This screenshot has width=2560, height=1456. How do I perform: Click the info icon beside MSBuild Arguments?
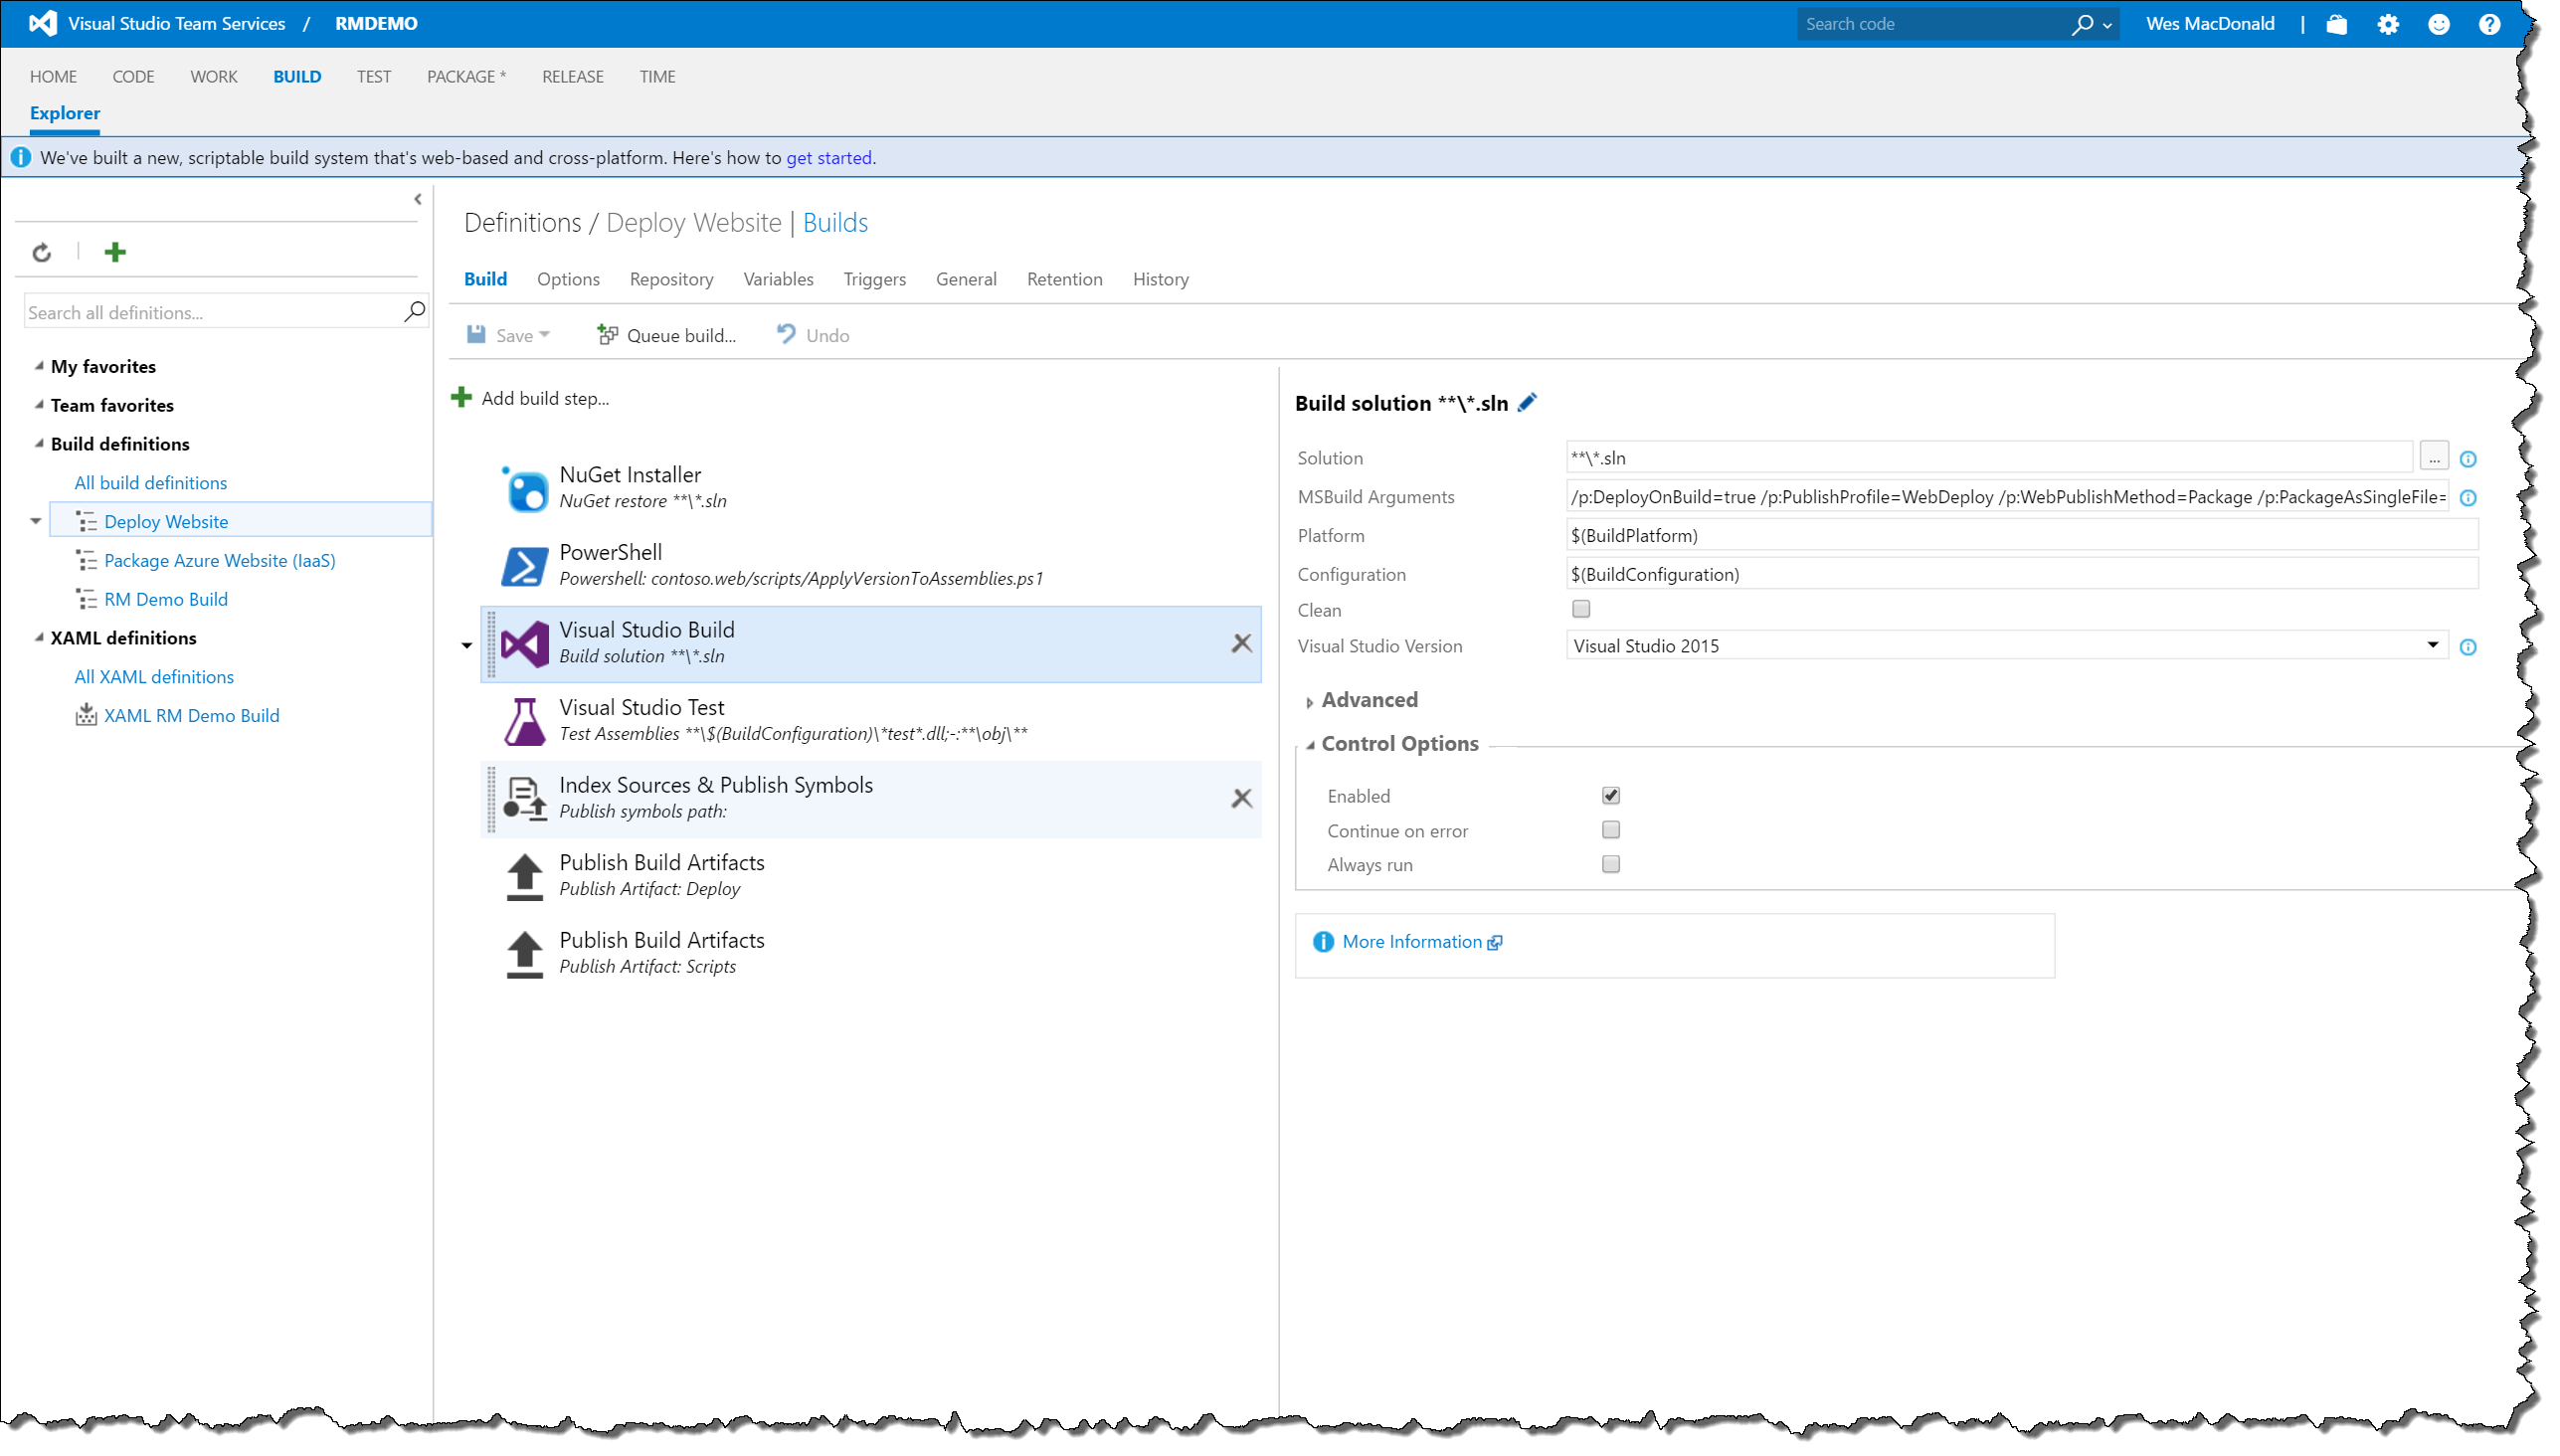(x=2467, y=497)
